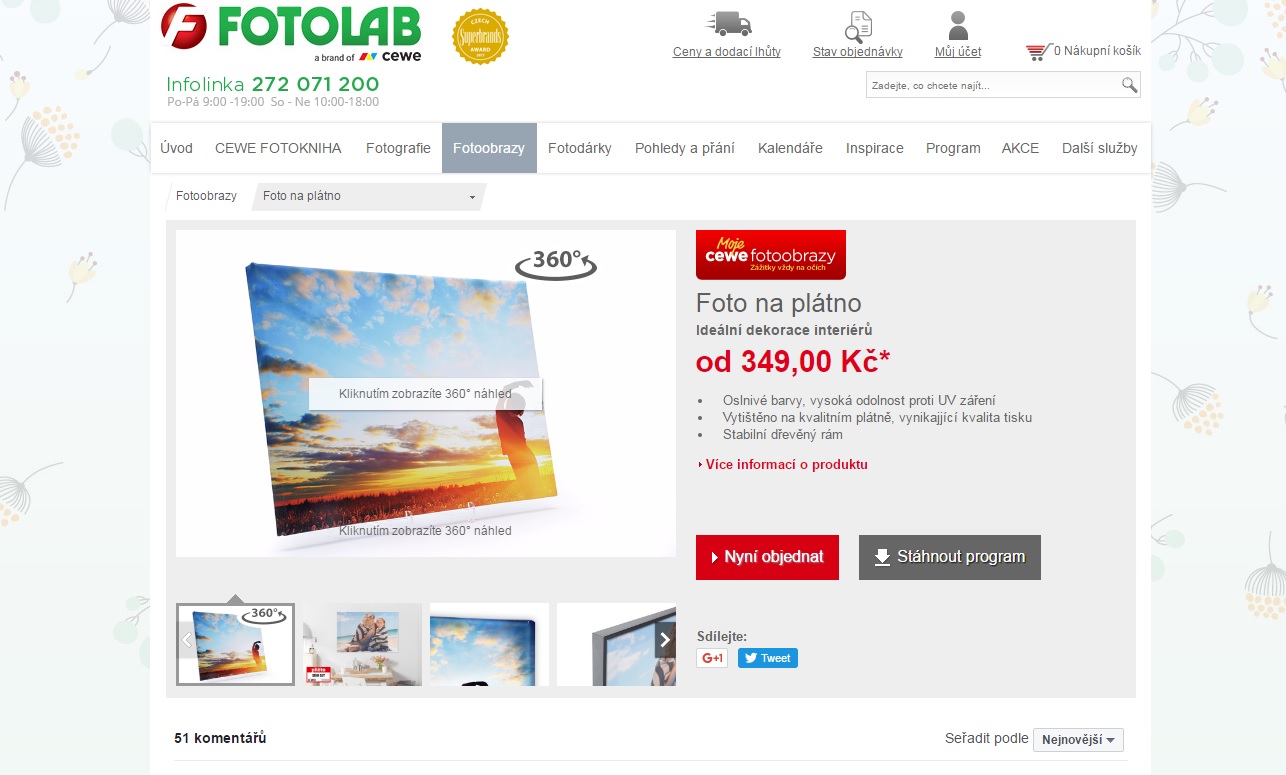Share with the Tweet button
Screen dimensions: 1286x775
pyautogui.click(x=768, y=658)
